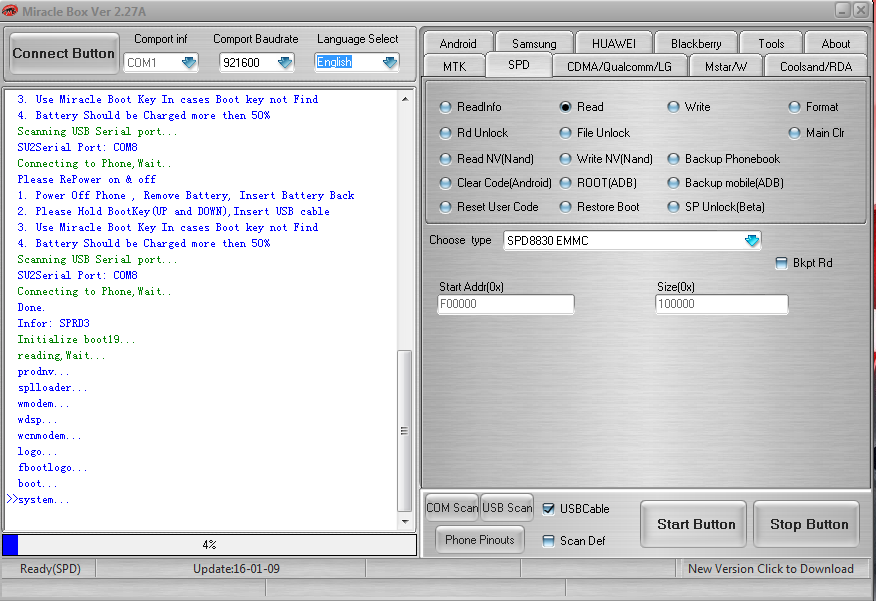Choose Restore Boot radio option
This screenshot has width=876, height=601.
(x=565, y=207)
